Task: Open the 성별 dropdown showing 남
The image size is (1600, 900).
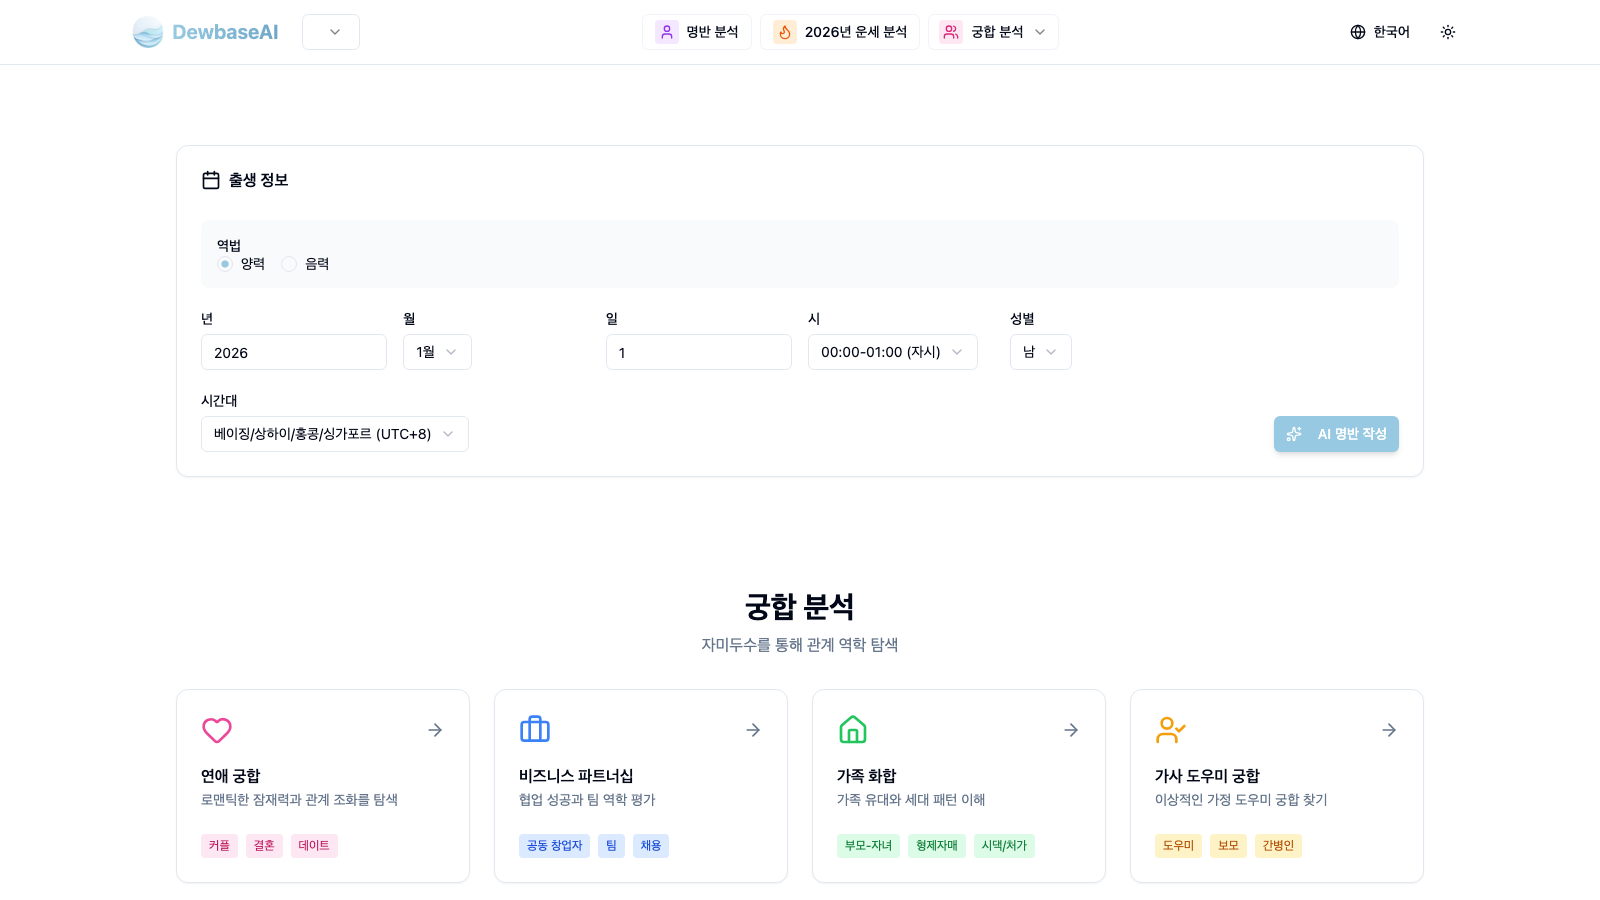Action: 1041,352
